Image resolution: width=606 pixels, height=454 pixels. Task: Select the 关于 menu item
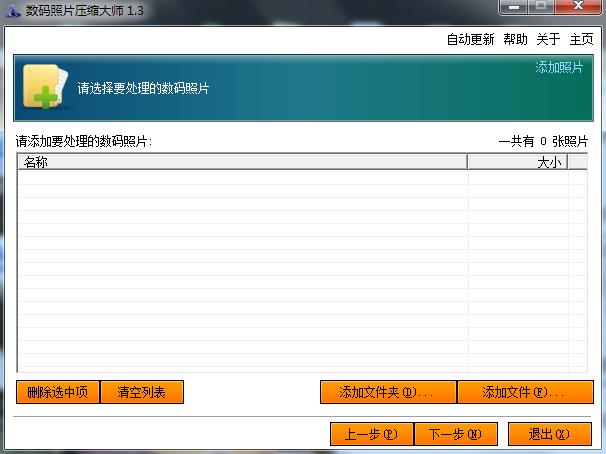click(x=548, y=40)
